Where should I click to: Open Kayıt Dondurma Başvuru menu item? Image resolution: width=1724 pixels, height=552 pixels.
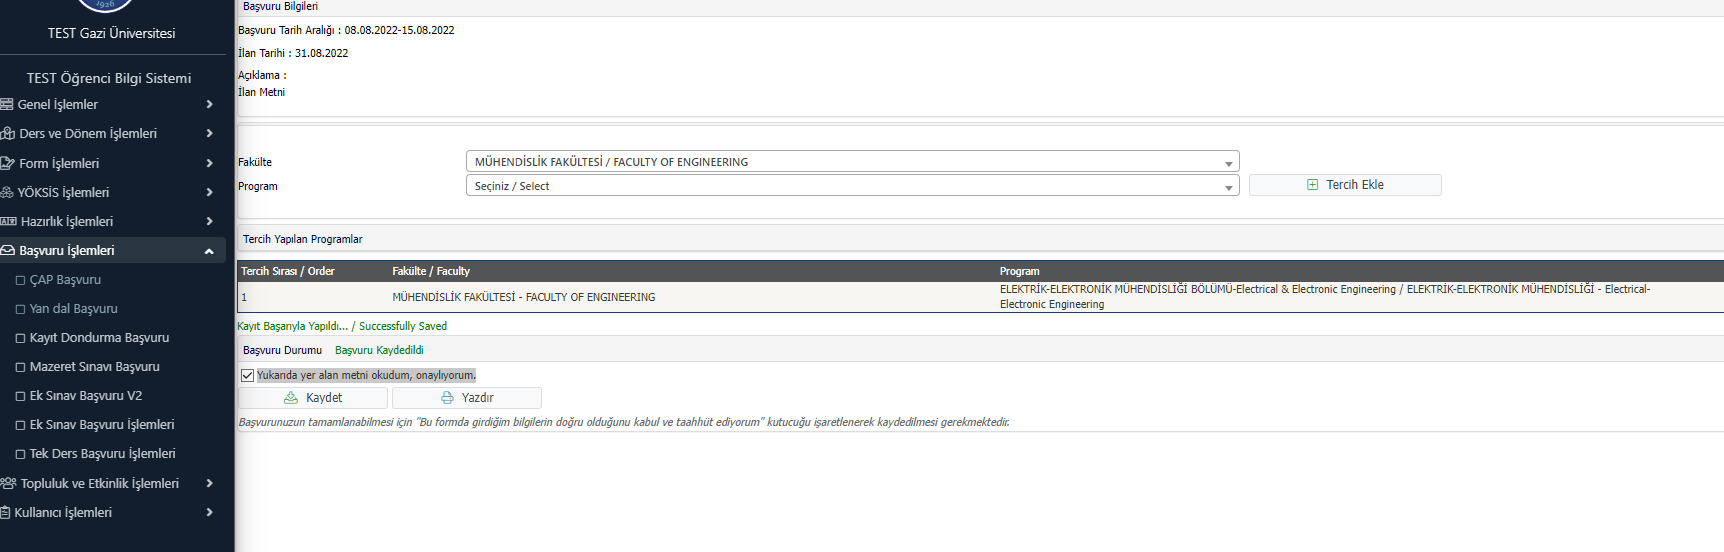(99, 338)
